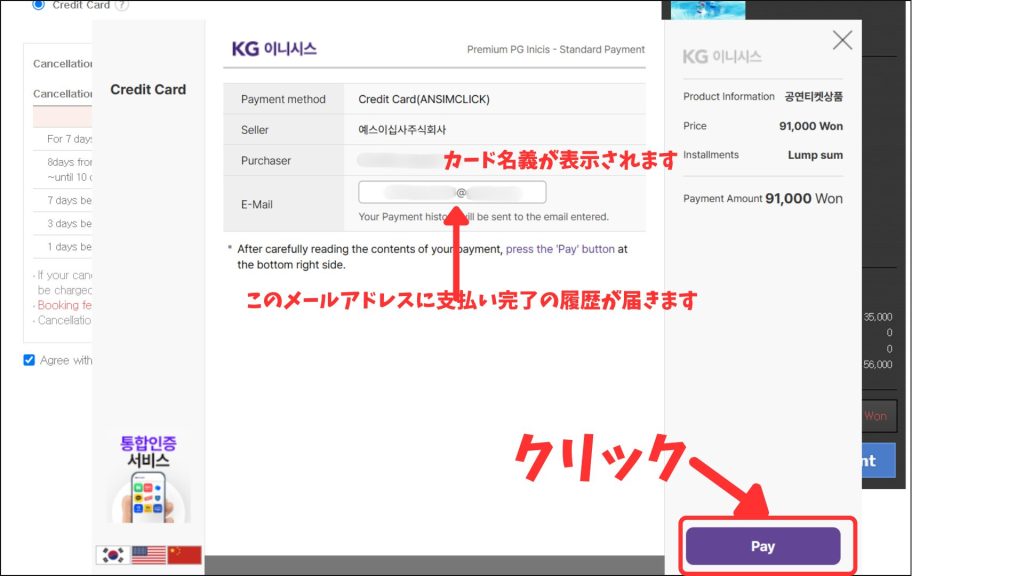Switch language with the United States flag
Viewport: 1024px width, 576px height.
pyautogui.click(x=148, y=555)
